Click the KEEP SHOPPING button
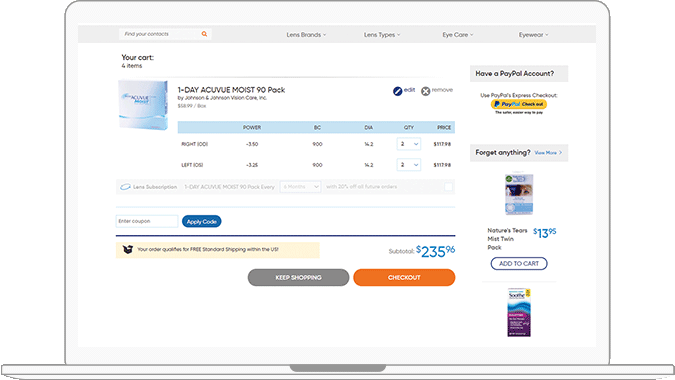This screenshot has height=380, width=675. click(x=298, y=278)
